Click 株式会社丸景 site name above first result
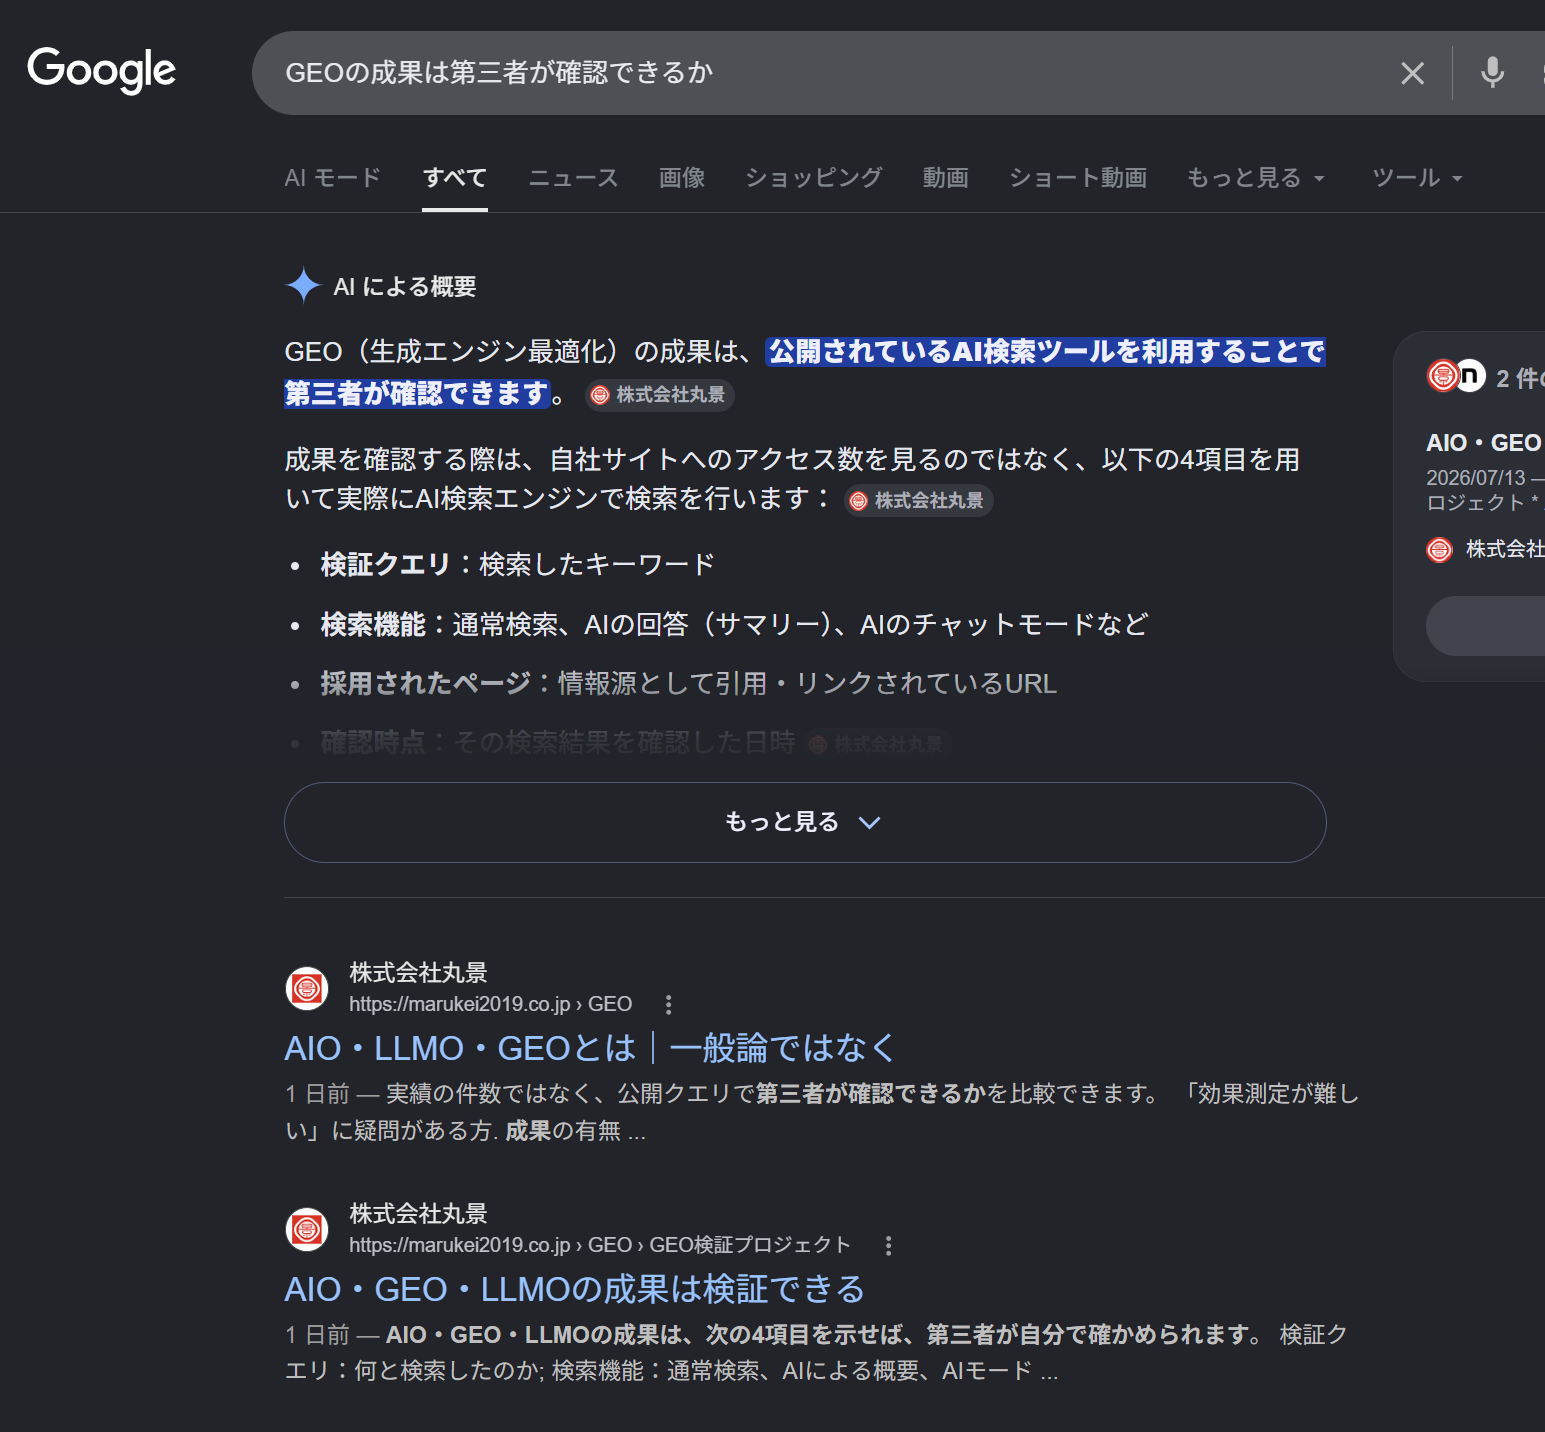The height and width of the screenshot is (1432, 1545). click(418, 973)
